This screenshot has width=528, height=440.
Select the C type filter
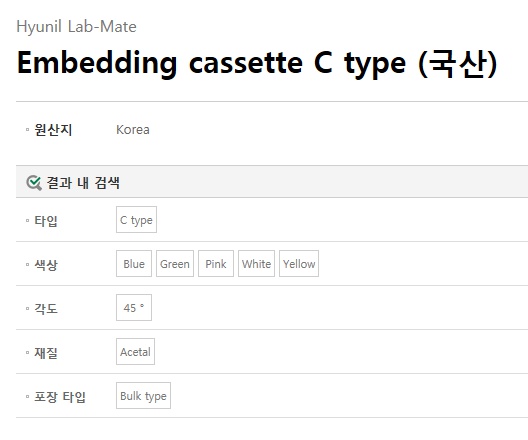point(136,219)
